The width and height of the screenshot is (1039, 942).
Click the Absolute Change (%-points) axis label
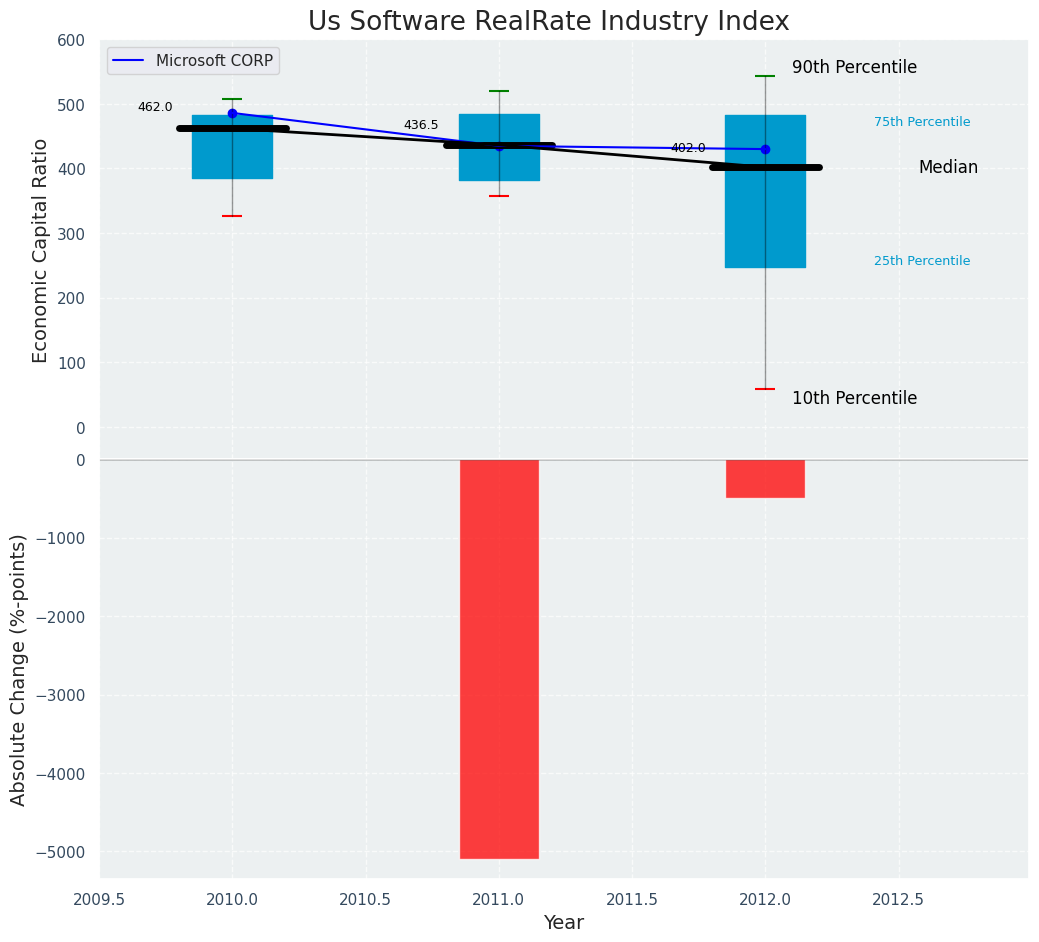click(19, 669)
